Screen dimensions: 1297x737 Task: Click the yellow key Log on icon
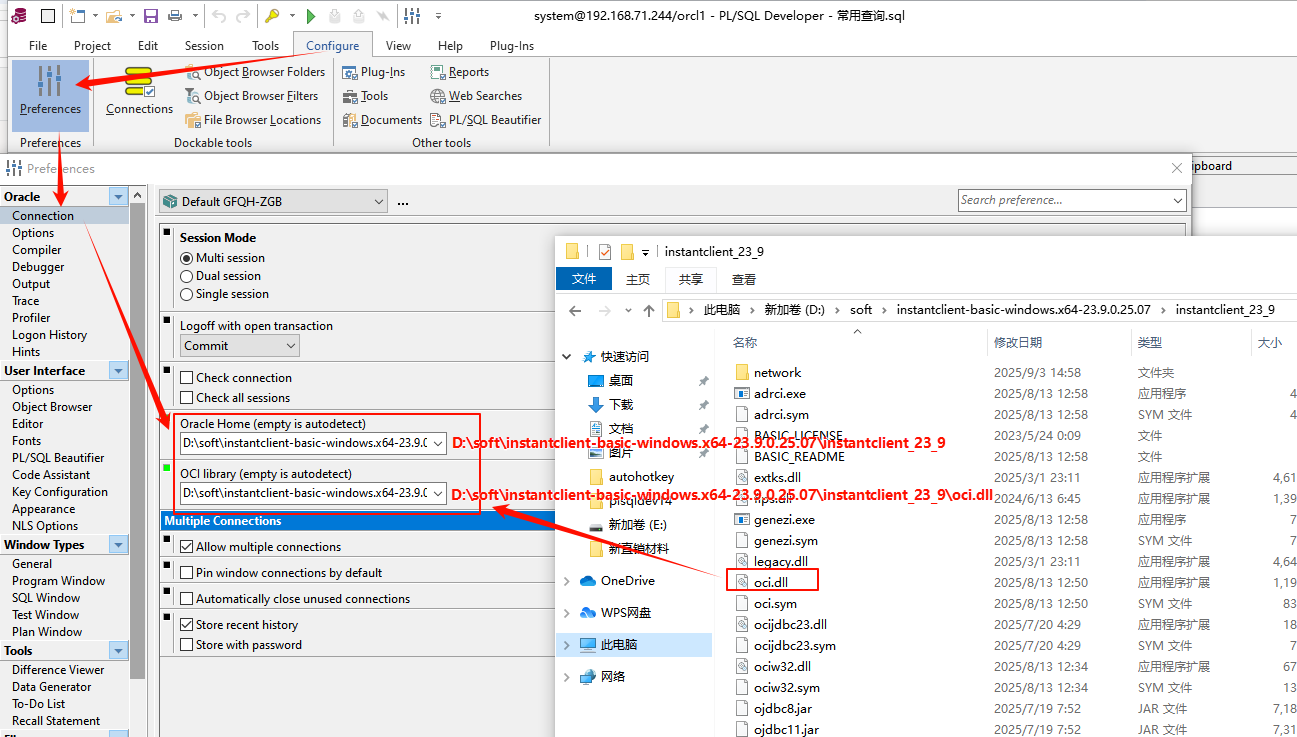click(x=272, y=16)
